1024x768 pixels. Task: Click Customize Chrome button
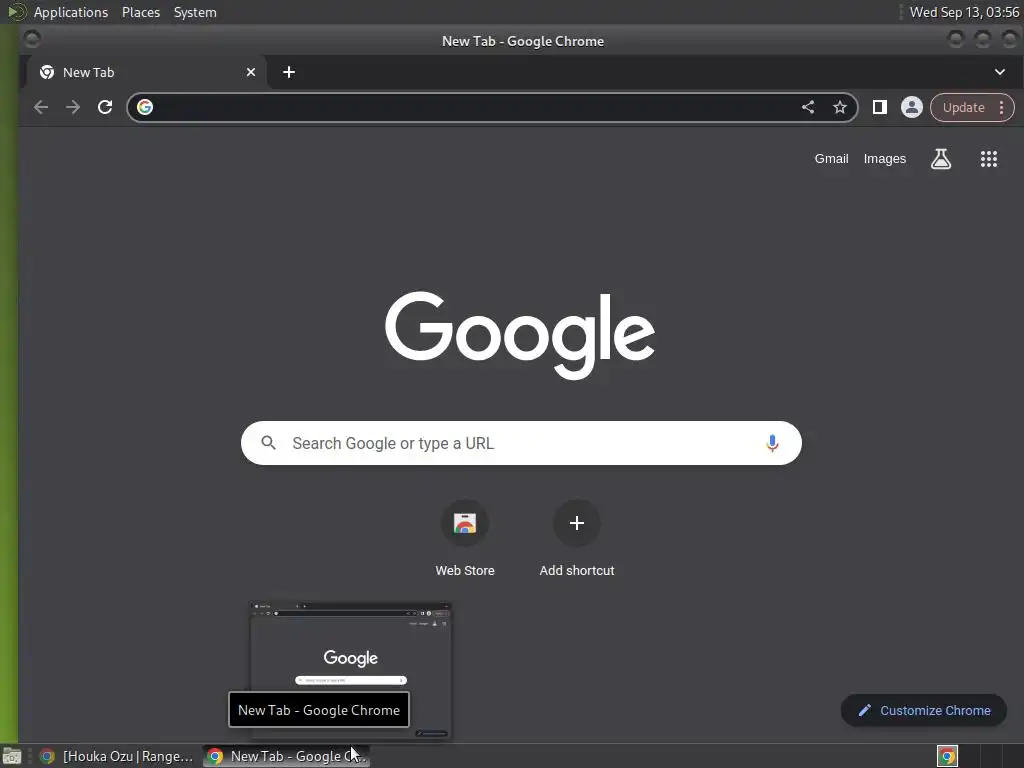(924, 711)
